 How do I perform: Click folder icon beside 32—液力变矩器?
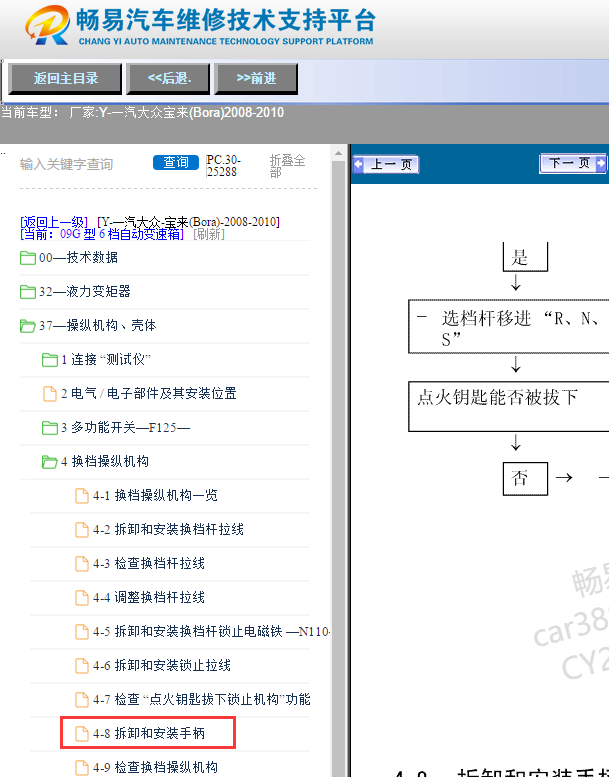click(28, 292)
